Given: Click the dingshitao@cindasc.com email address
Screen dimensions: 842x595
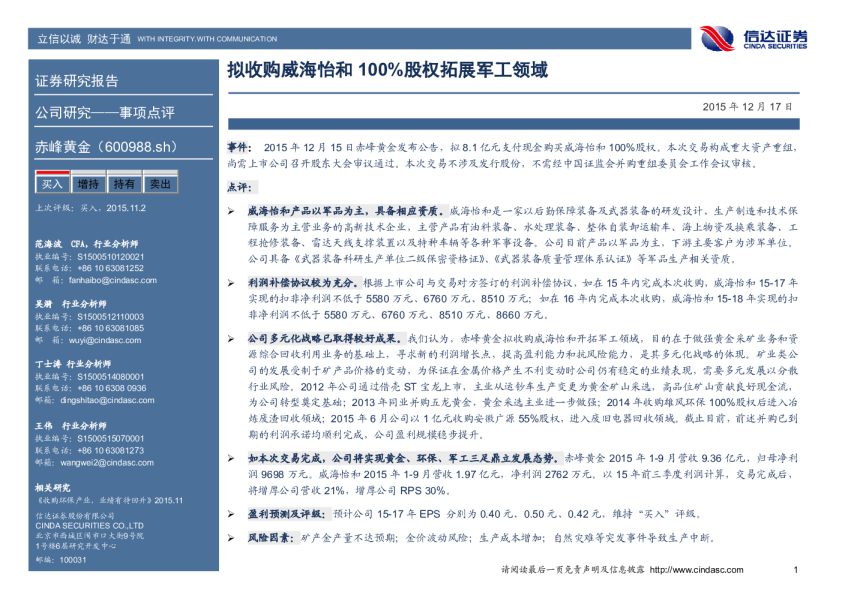Looking at the screenshot, I should [105, 398].
